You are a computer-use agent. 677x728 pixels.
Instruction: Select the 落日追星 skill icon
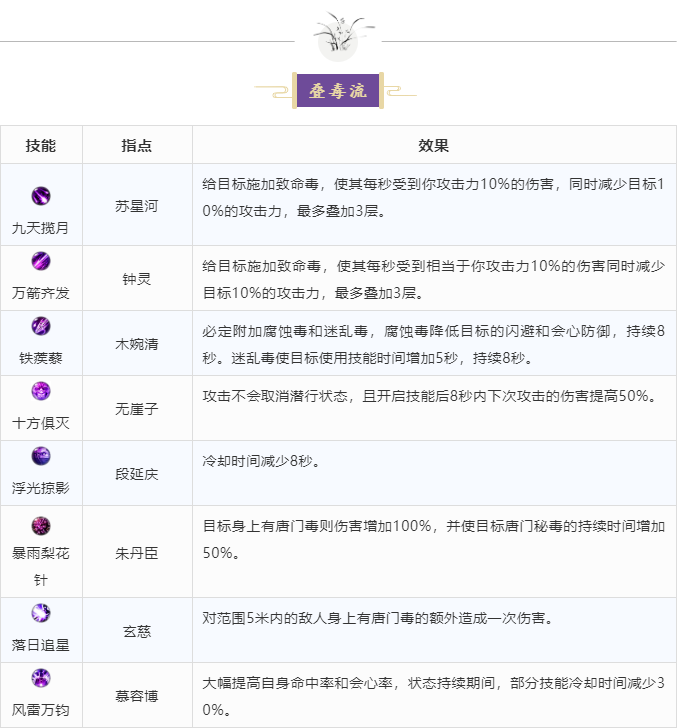click(x=41, y=613)
